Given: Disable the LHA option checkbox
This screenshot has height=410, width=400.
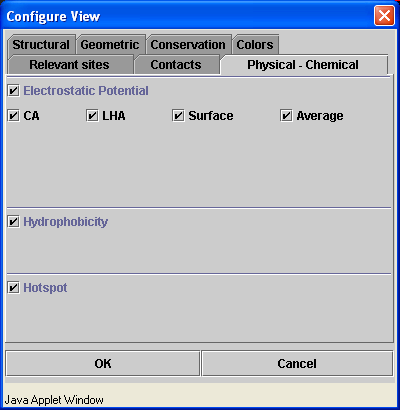Looking at the screenshot, I should (92, 116).
